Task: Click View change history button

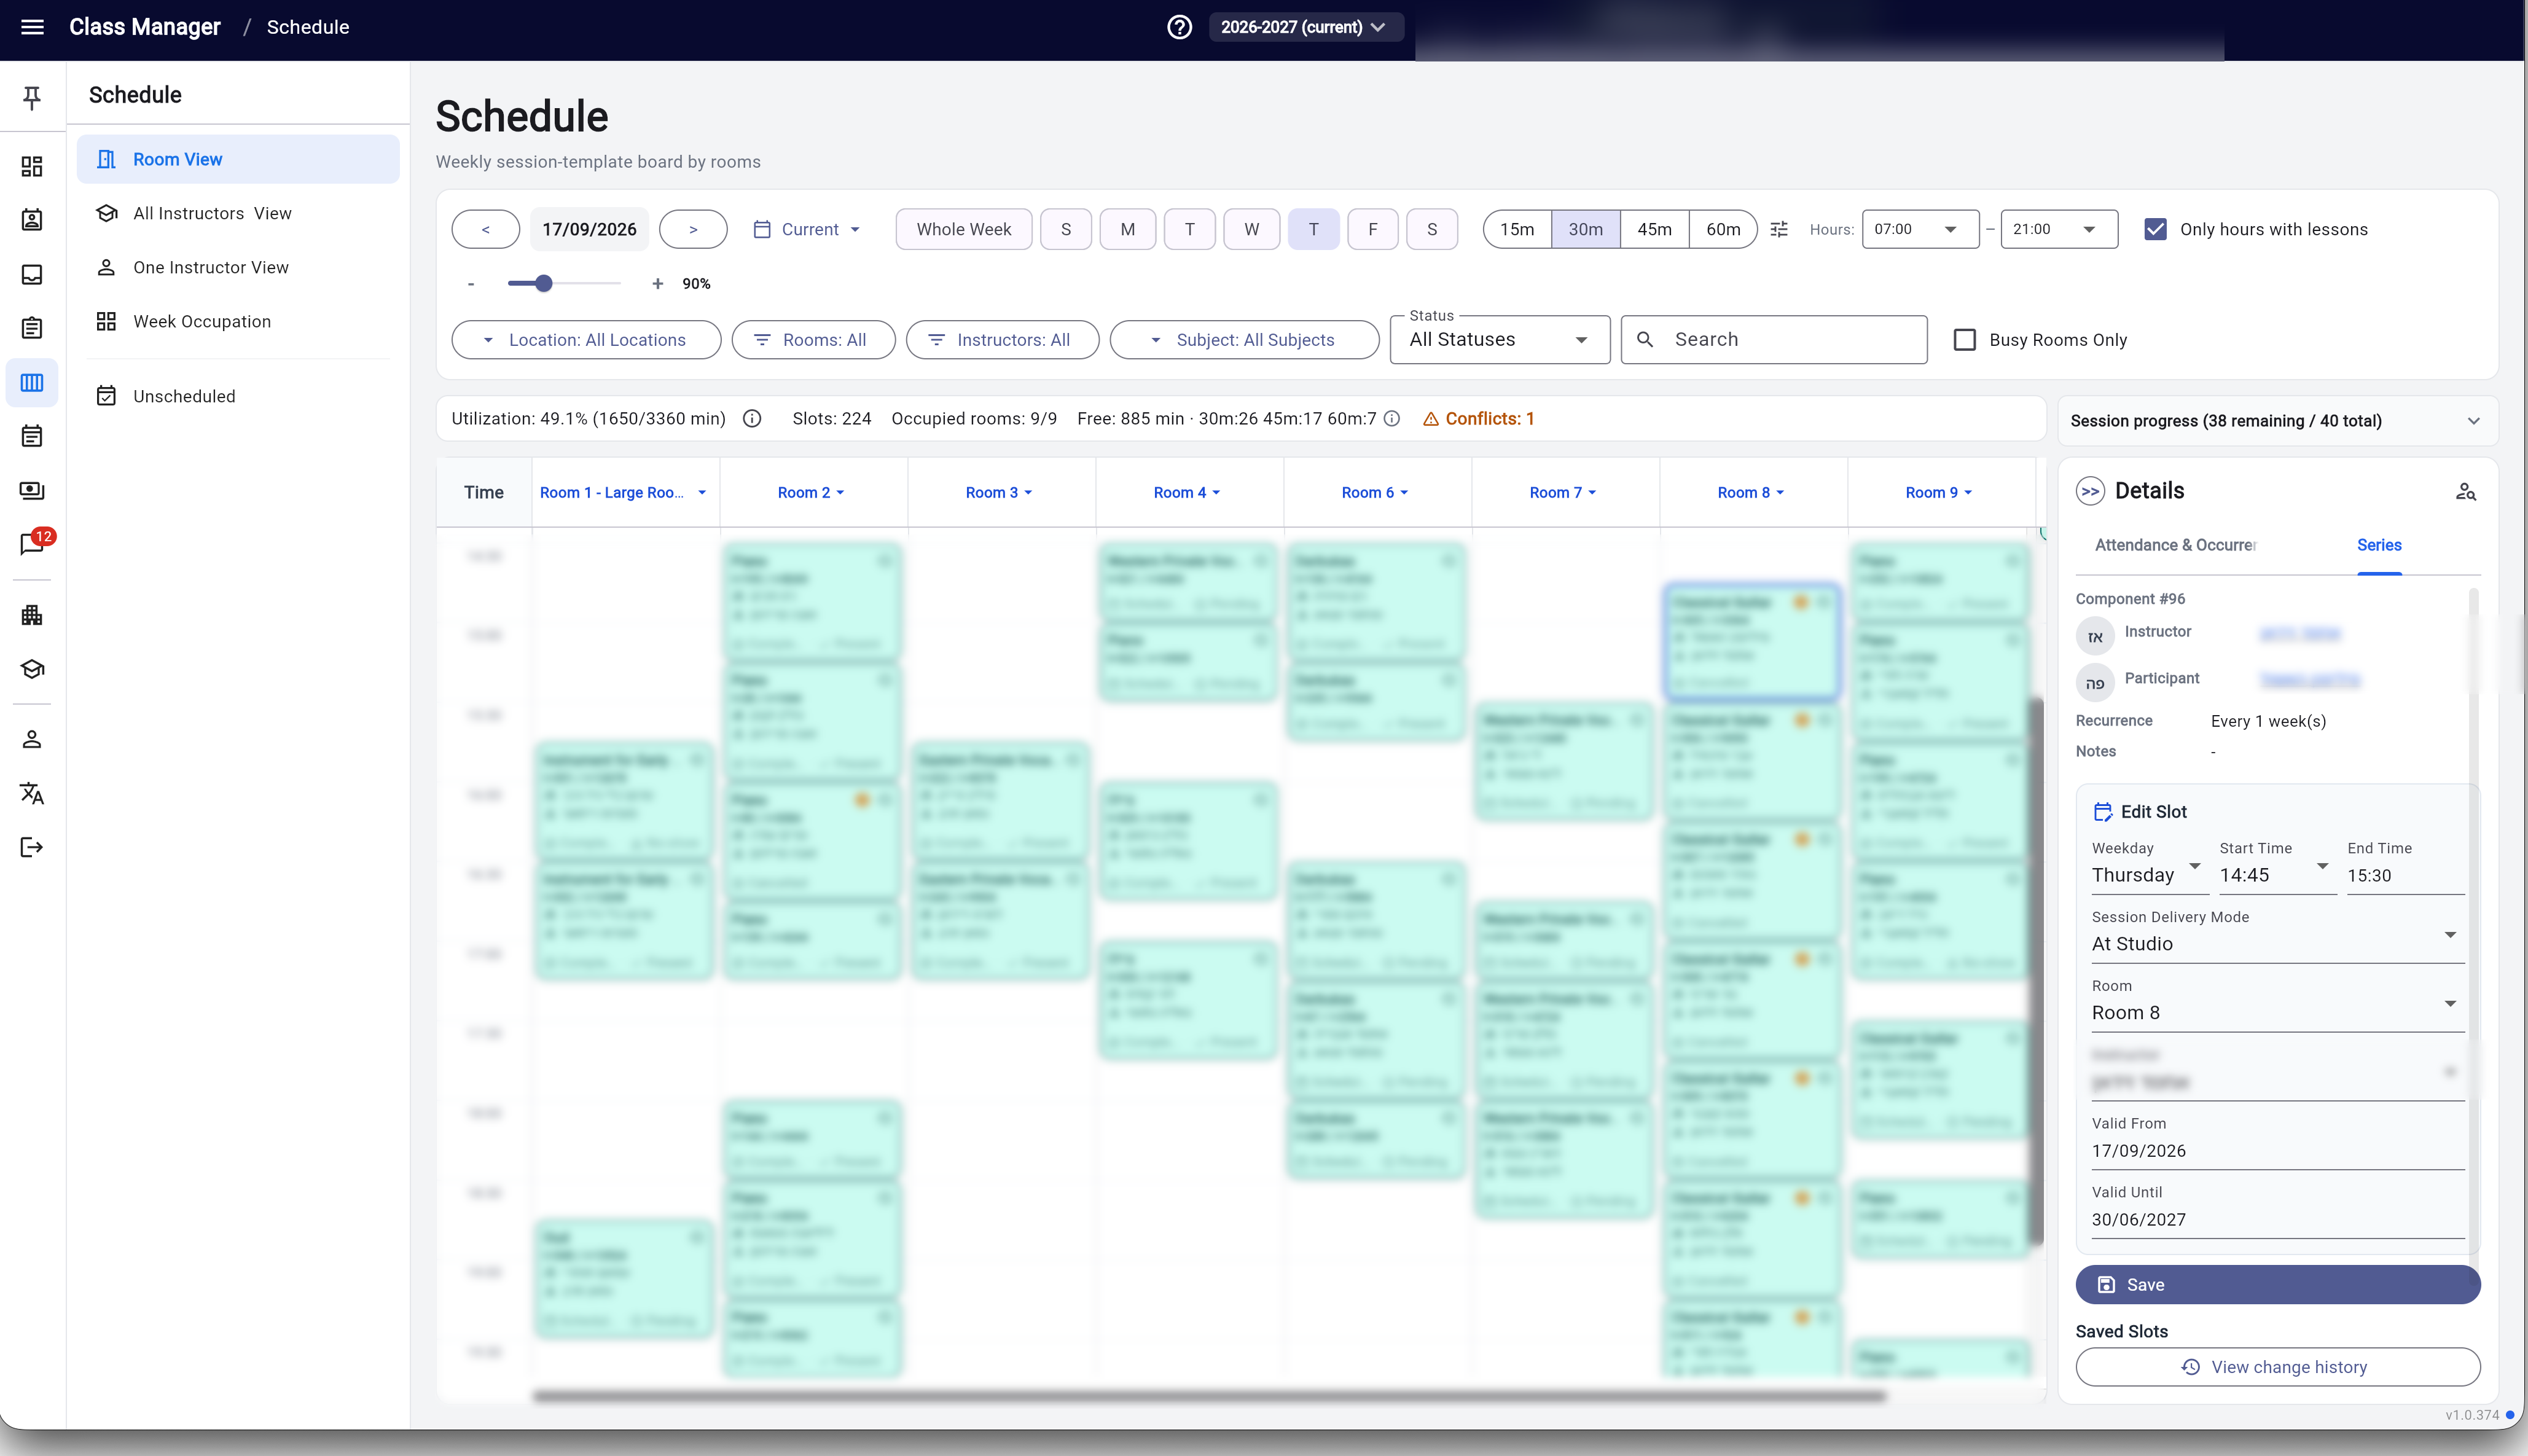Action: click(x=2277, y=1367)
